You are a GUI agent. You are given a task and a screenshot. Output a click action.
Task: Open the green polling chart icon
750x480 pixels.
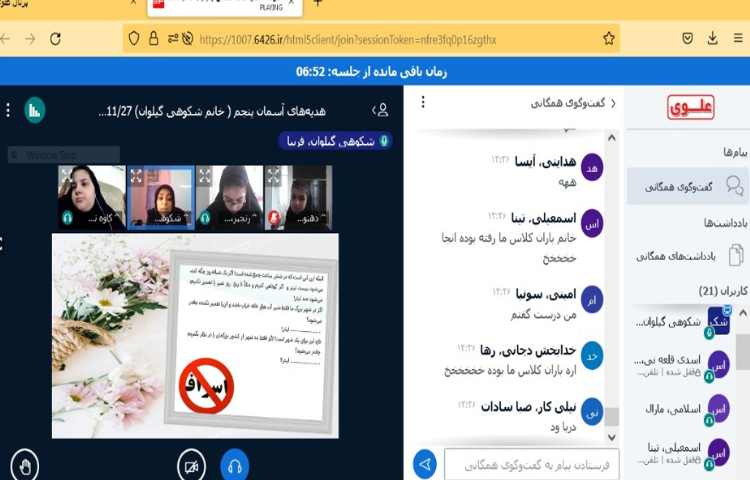pos(34,110)
